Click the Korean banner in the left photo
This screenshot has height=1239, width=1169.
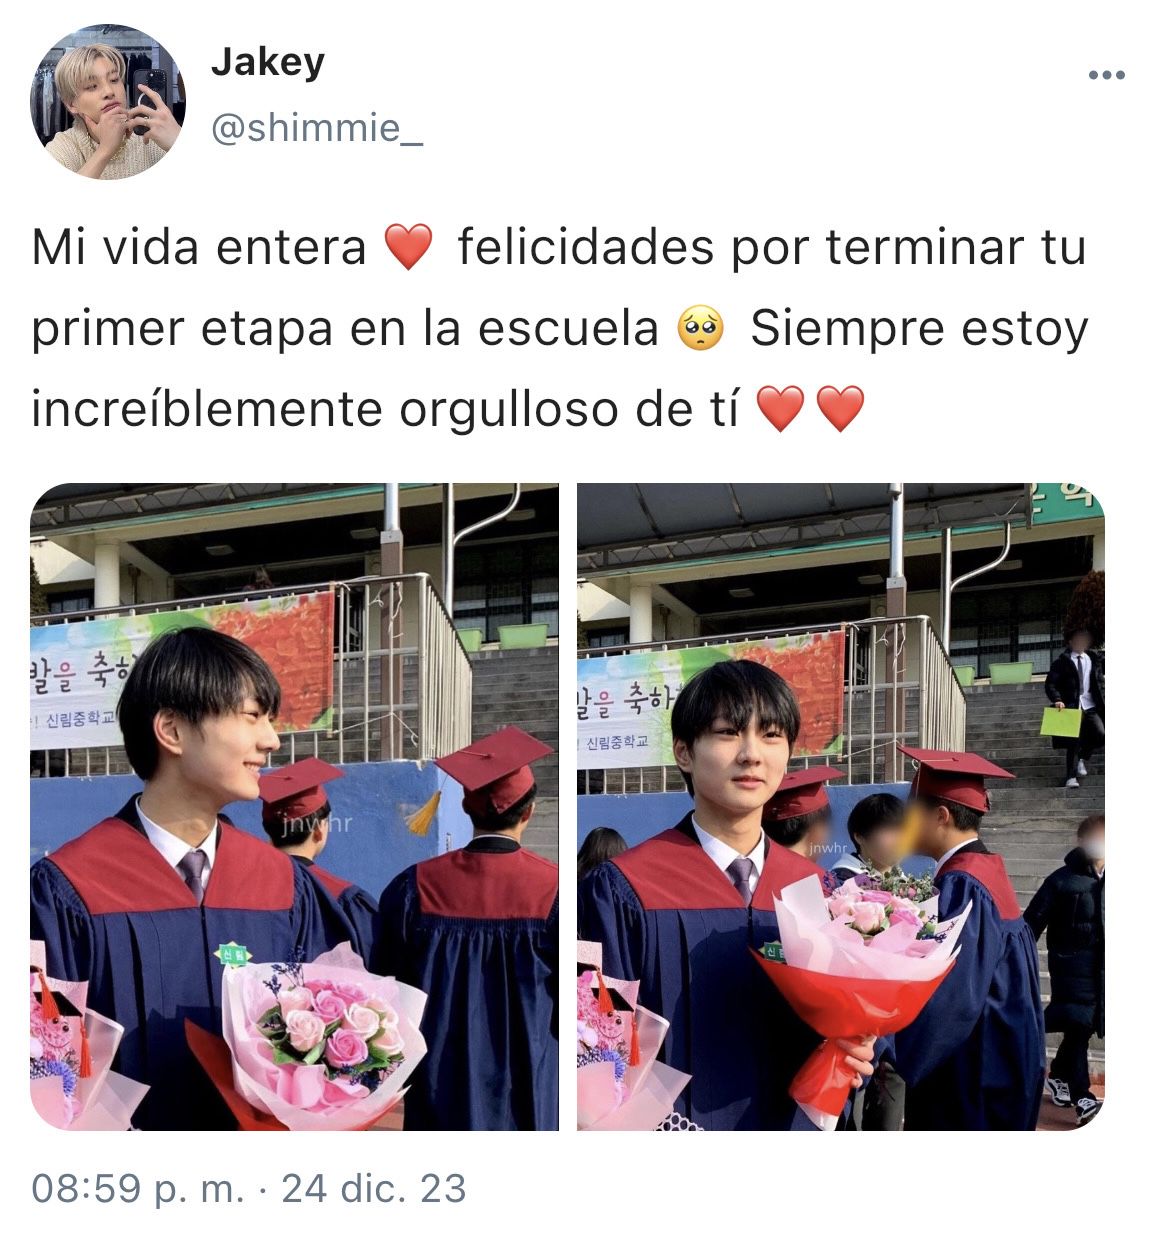point(182,672)
